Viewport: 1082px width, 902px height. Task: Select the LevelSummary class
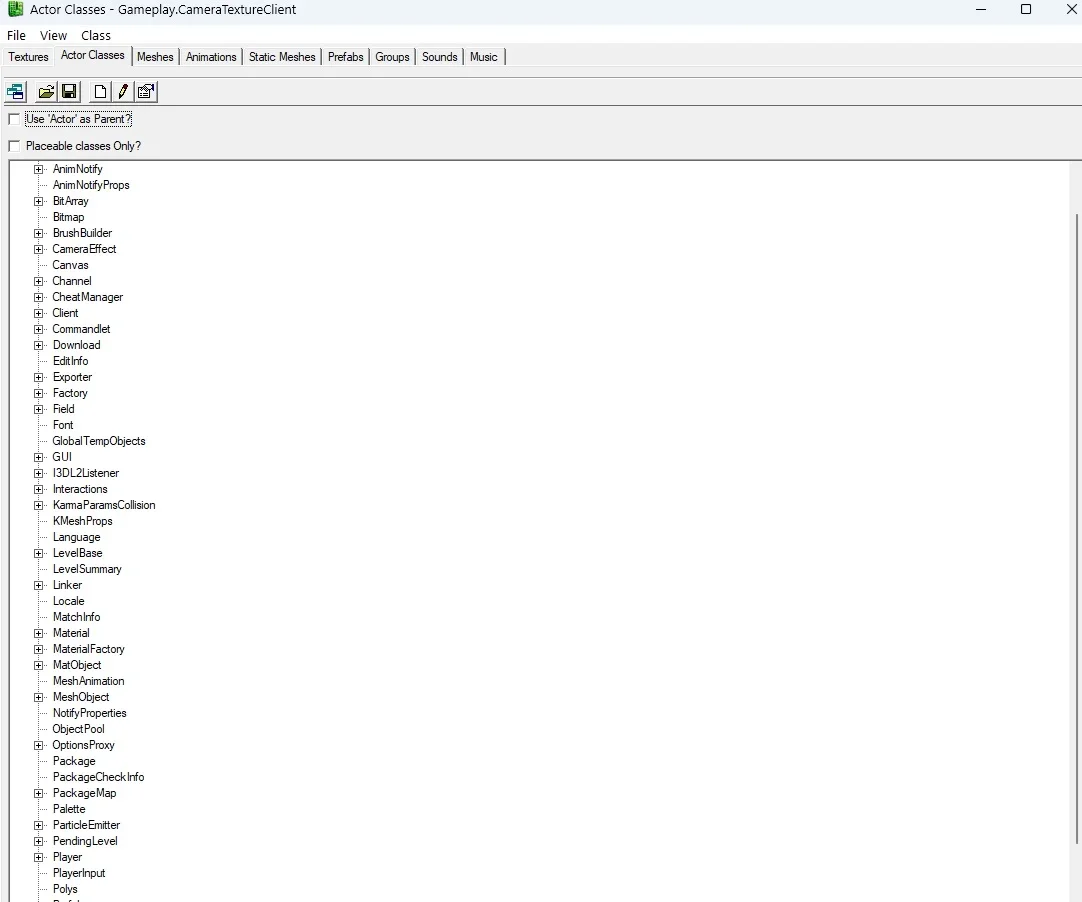pos(87,569)
